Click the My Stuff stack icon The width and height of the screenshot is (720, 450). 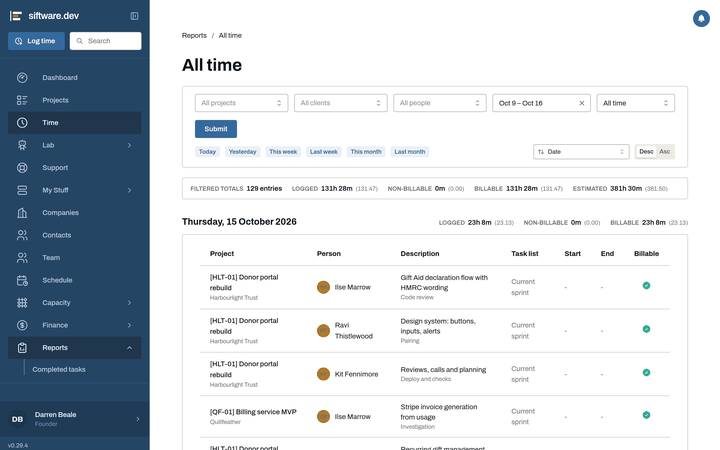point(22,190)
